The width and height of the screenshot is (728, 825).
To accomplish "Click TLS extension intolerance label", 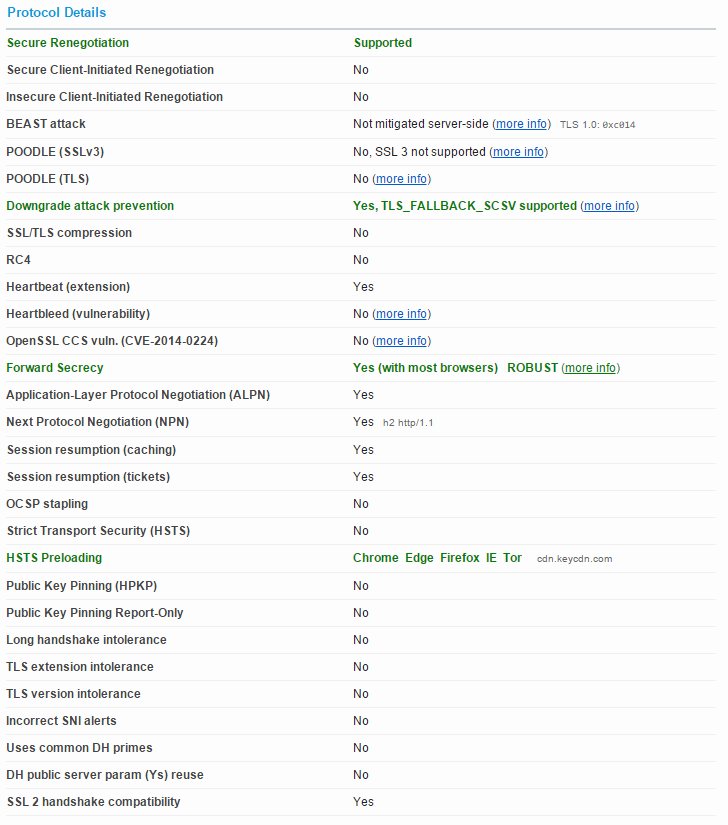I will 80,667.
